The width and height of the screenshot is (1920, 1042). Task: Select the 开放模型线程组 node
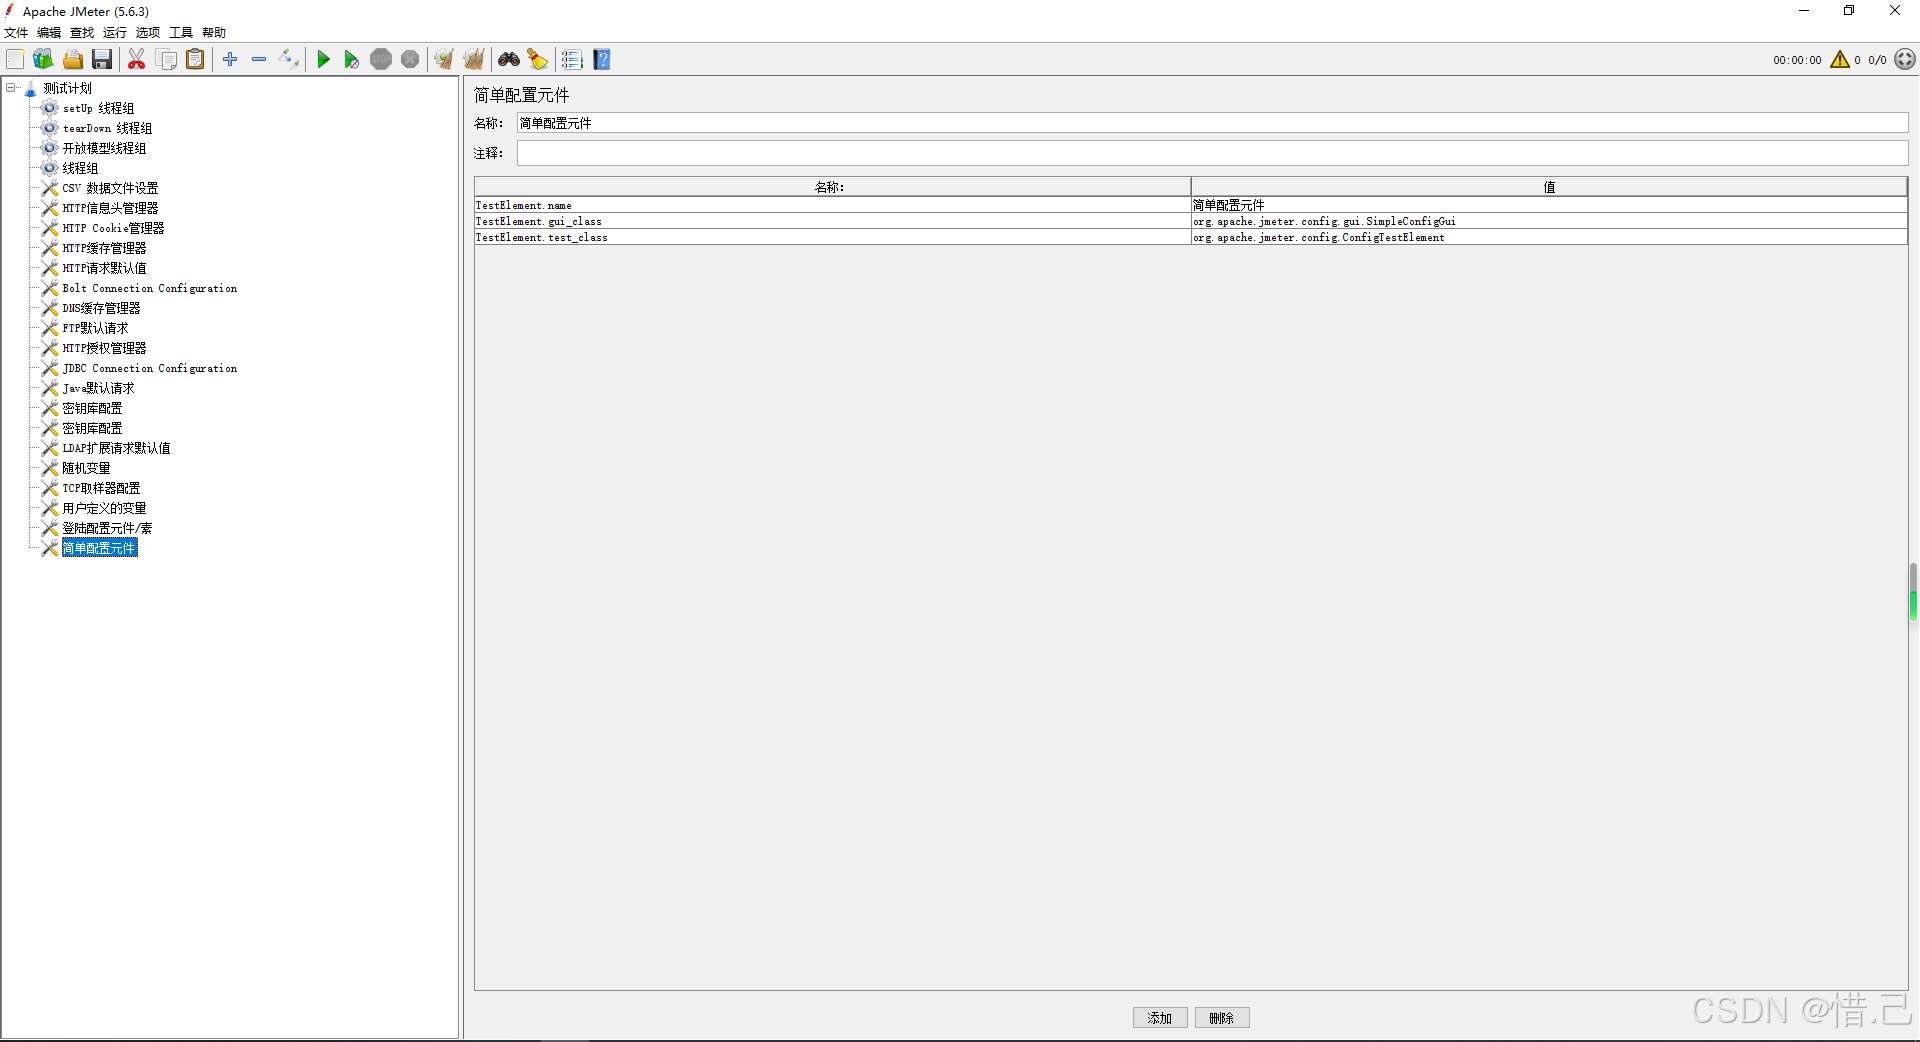point(104,148)
